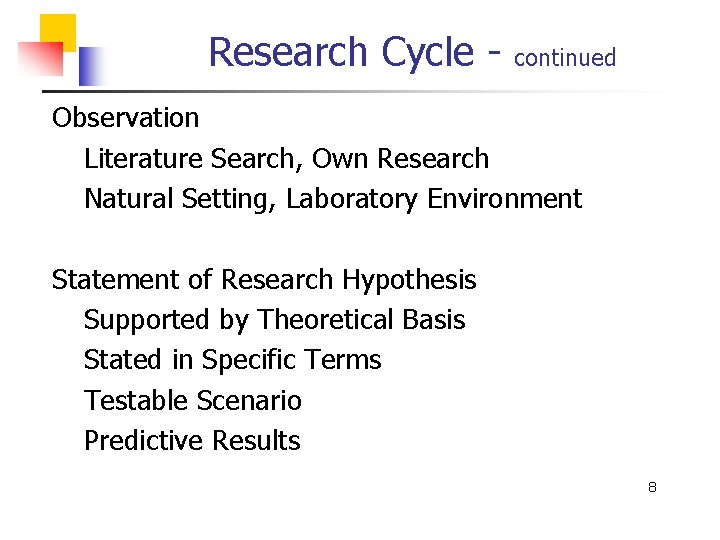The image size is (720, 540).
Task: Select the 'Research Cycle' title text
Action: pos(340,52)
